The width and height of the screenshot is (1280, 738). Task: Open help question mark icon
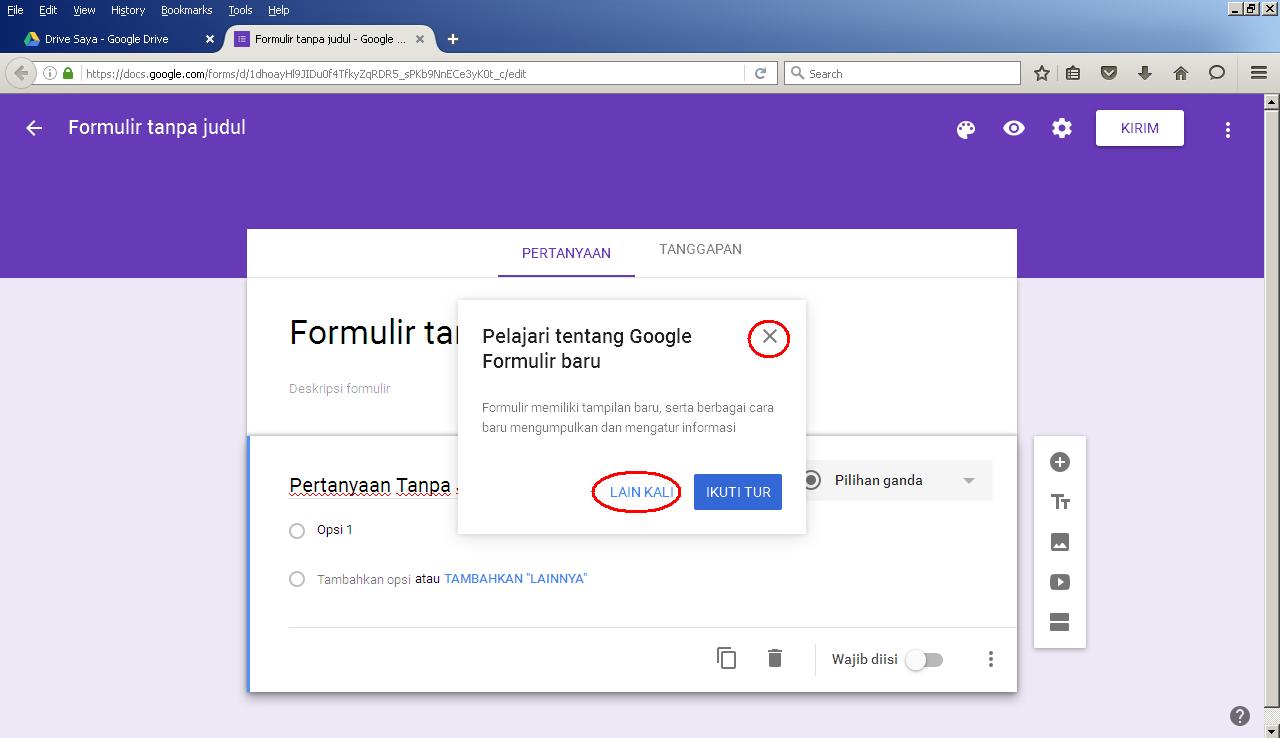(x=1240, y=715)
